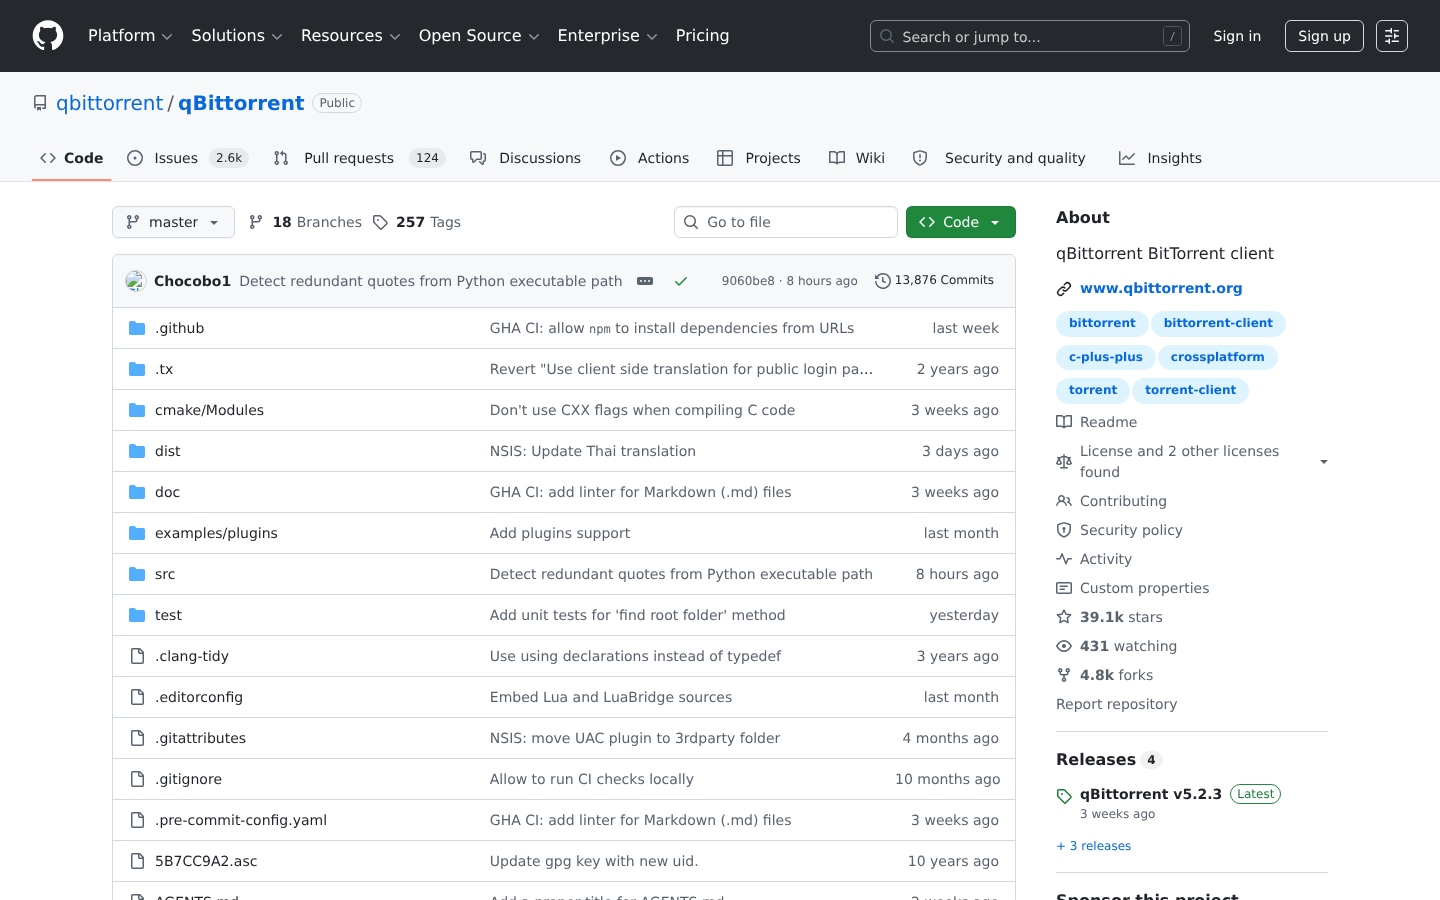Click the Activity pulse icon

coord(1064,559)
